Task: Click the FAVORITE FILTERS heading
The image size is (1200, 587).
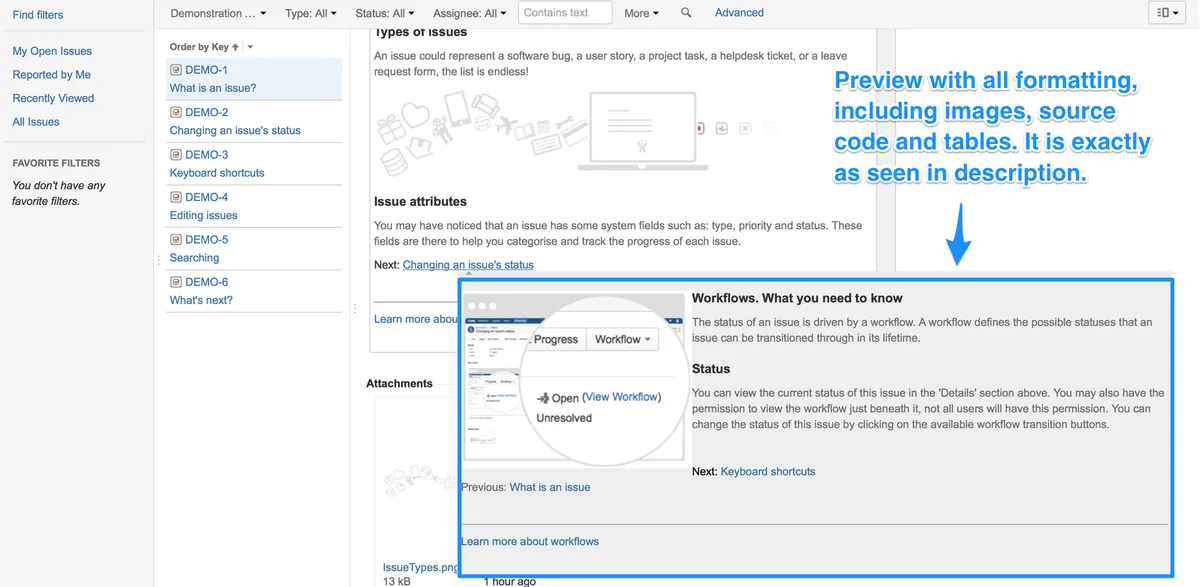Action: [x=56, y=163]
